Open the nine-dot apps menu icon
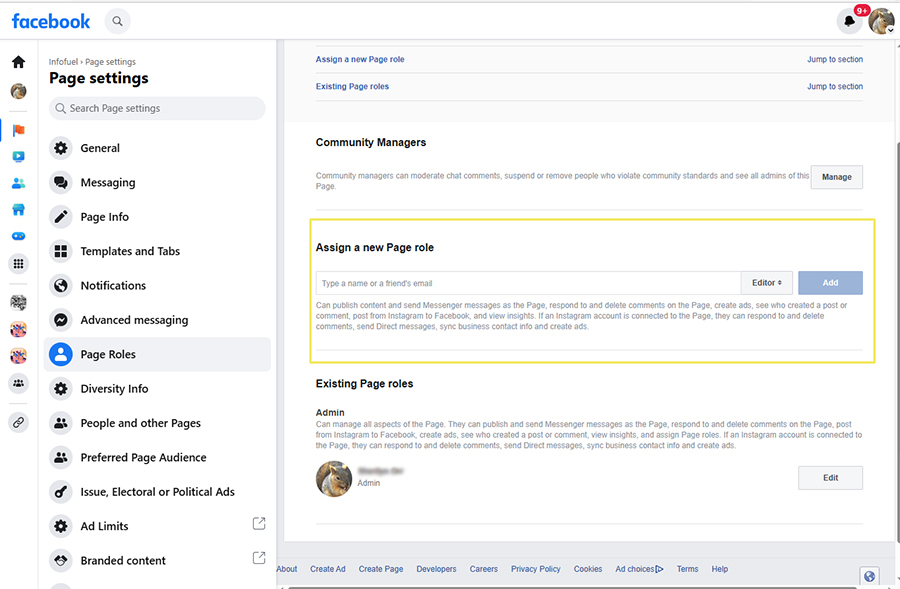This screenshot has height=589, width=900. pyautogui.click(x=18, y=264)
